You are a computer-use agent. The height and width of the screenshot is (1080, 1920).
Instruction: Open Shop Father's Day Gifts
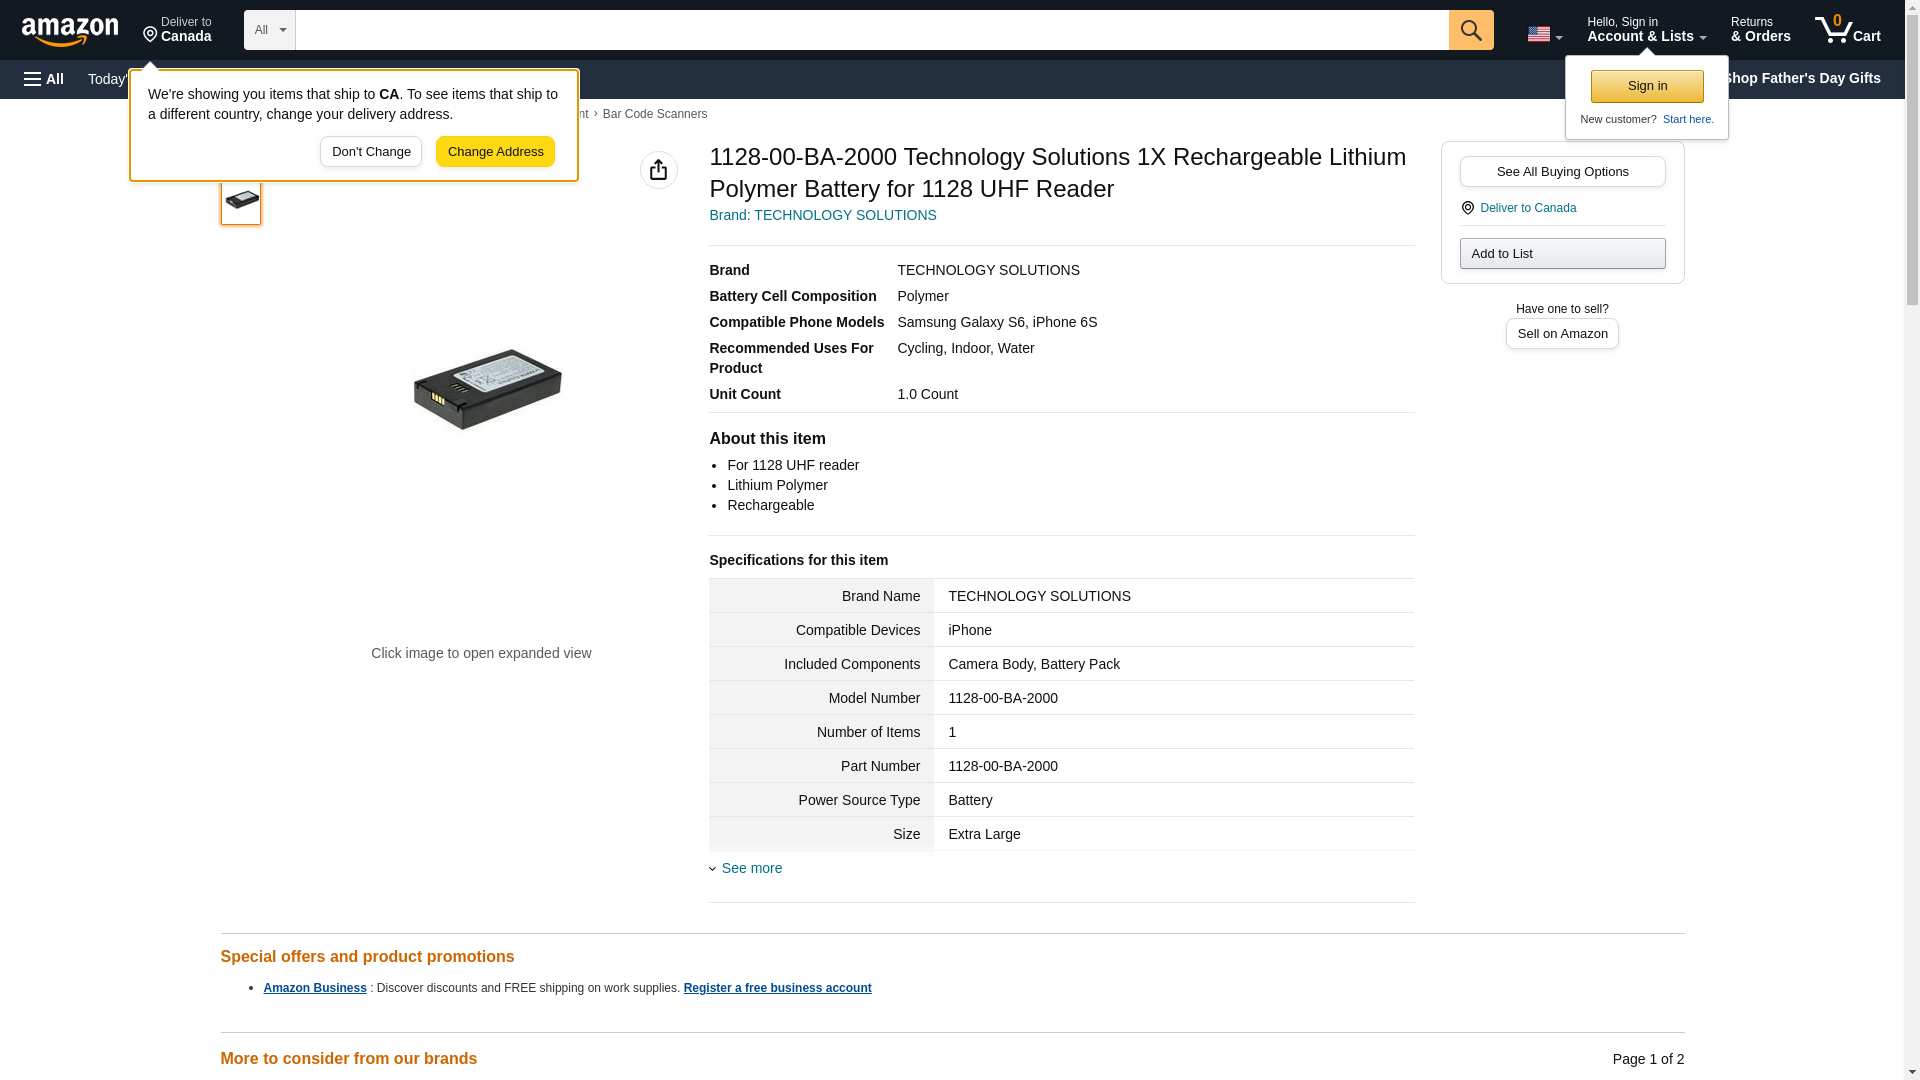(x=1801, y=78)
